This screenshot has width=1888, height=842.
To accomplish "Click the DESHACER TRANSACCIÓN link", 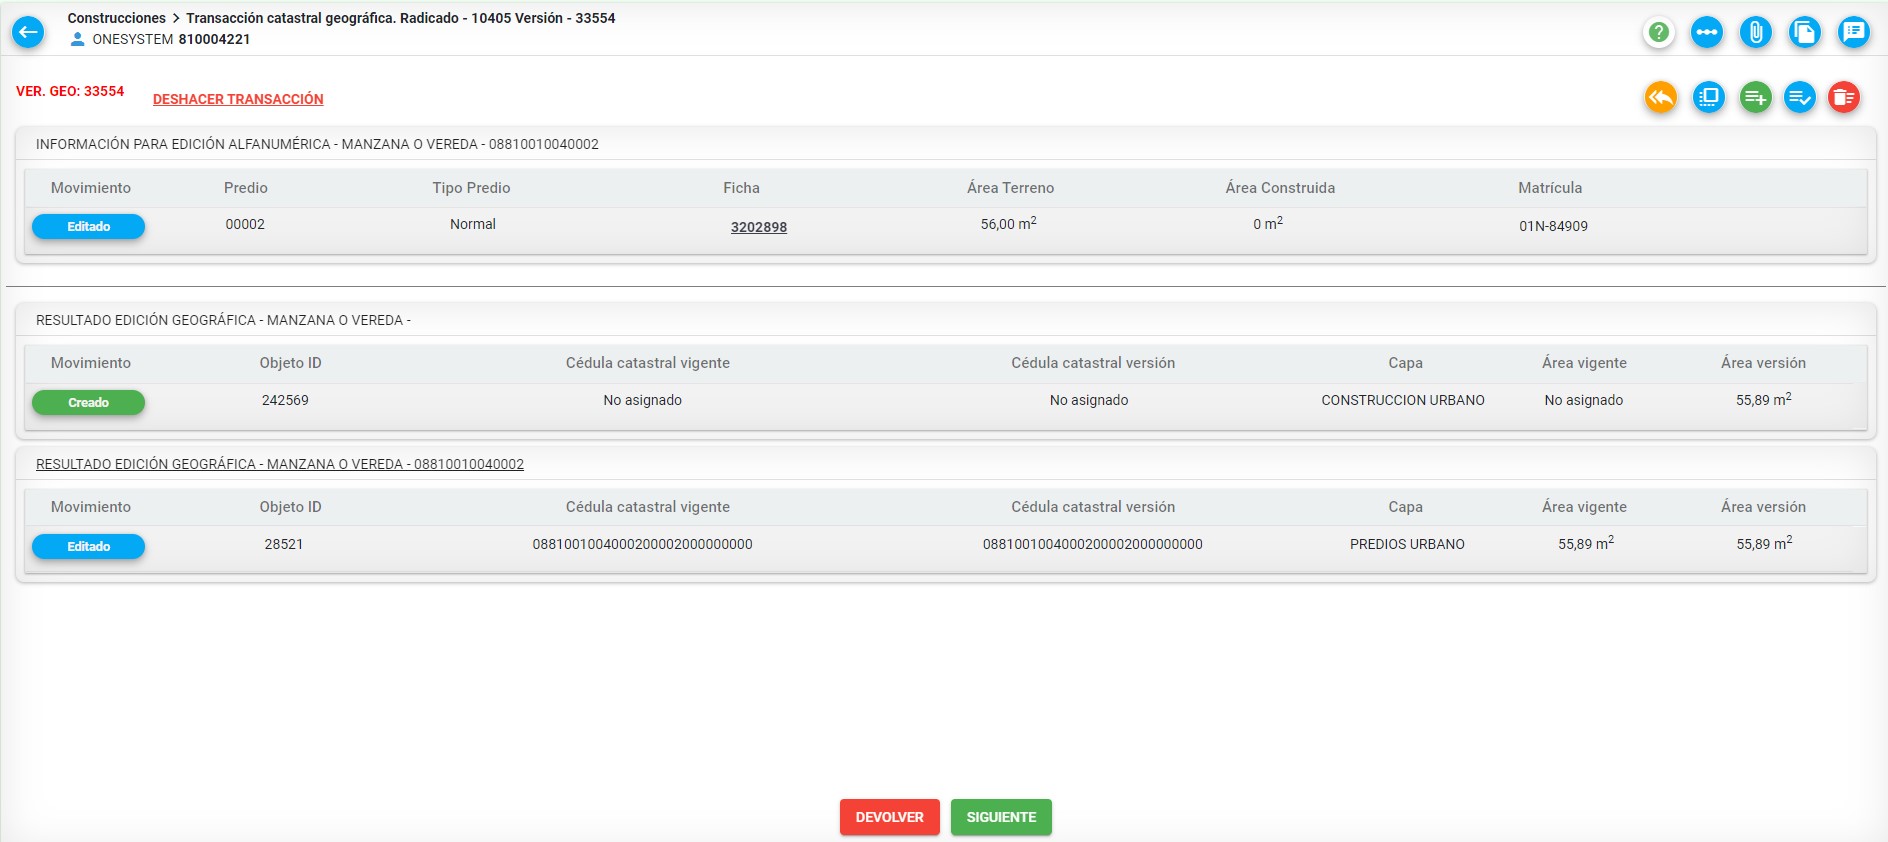I will click(x=238, y=99).
